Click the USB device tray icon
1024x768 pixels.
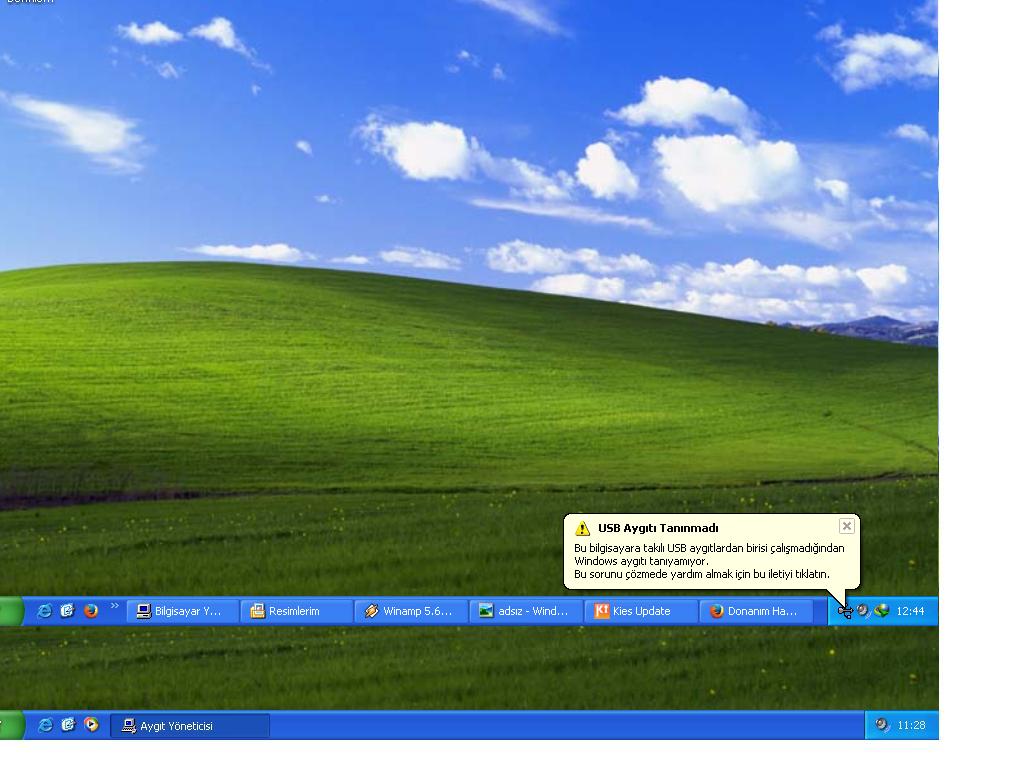[x=845, y=611]
